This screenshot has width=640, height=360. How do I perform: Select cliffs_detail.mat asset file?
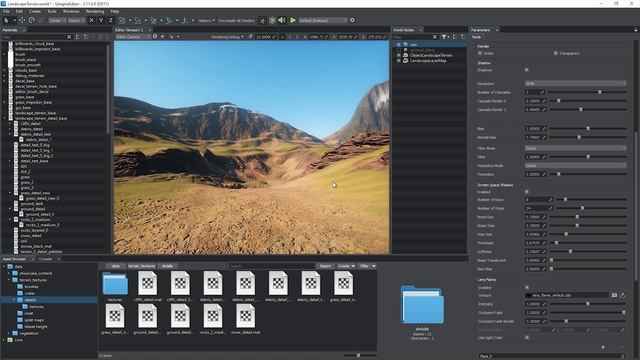147,287
